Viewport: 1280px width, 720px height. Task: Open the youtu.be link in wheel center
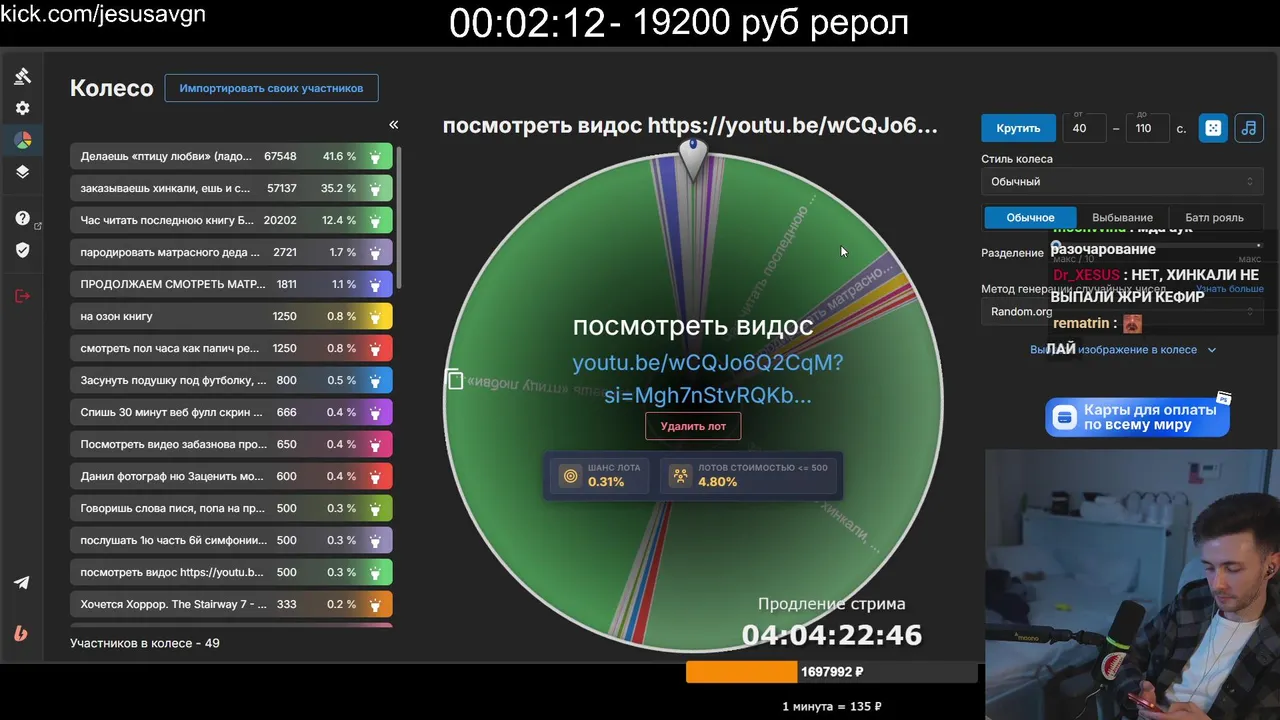tap(708, 379)
